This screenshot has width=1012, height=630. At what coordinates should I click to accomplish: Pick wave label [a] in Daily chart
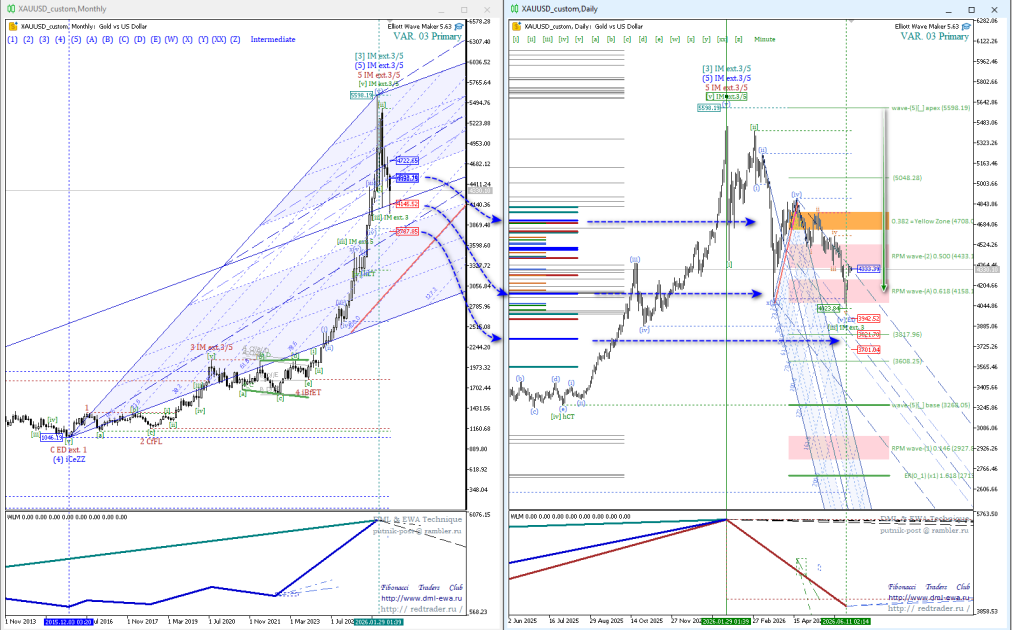pos(595,39)
